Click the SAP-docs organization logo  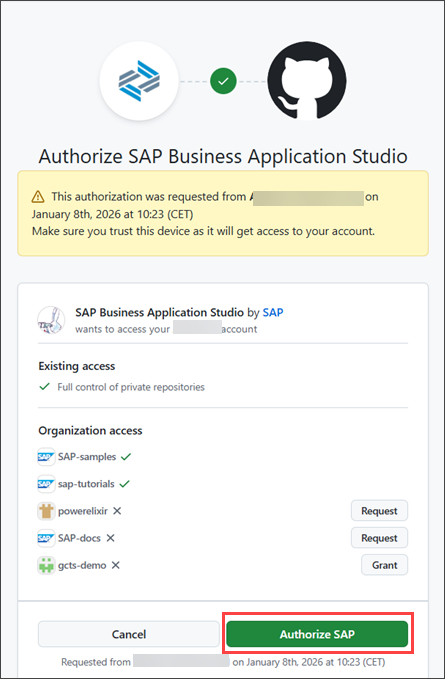(46, 538)
